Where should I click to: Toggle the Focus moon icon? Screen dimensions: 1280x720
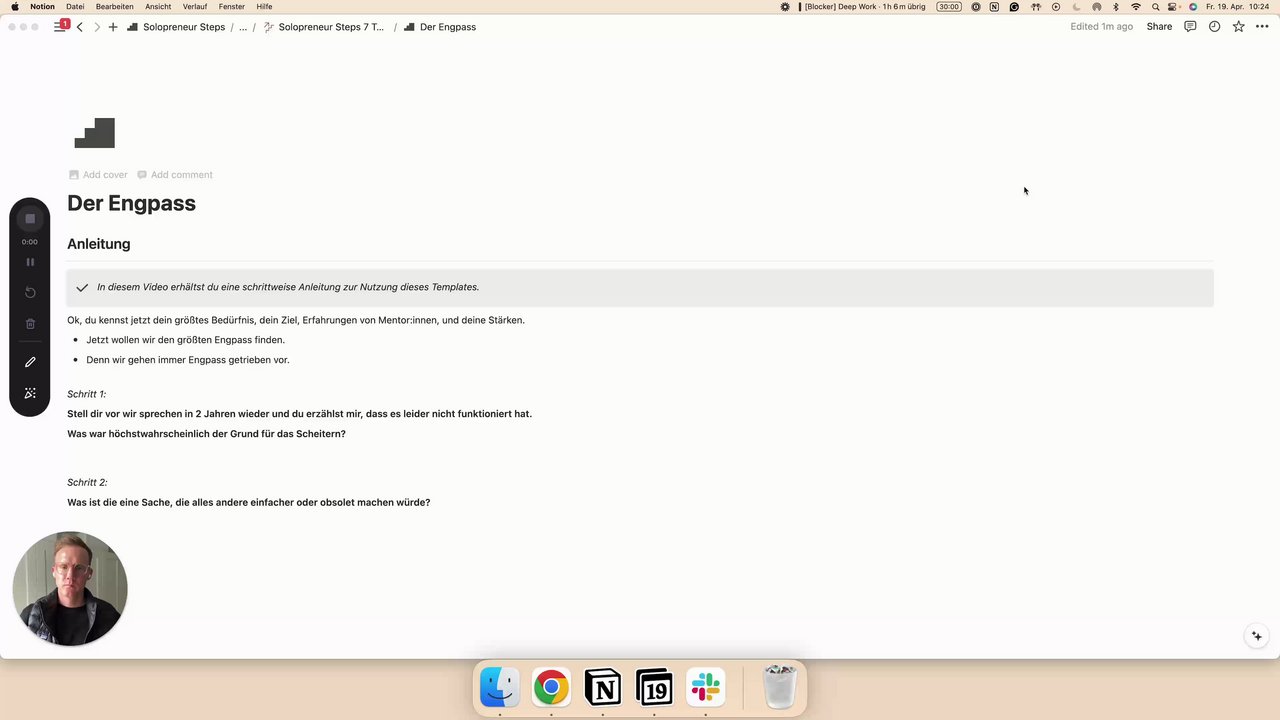coord(1077,6)
